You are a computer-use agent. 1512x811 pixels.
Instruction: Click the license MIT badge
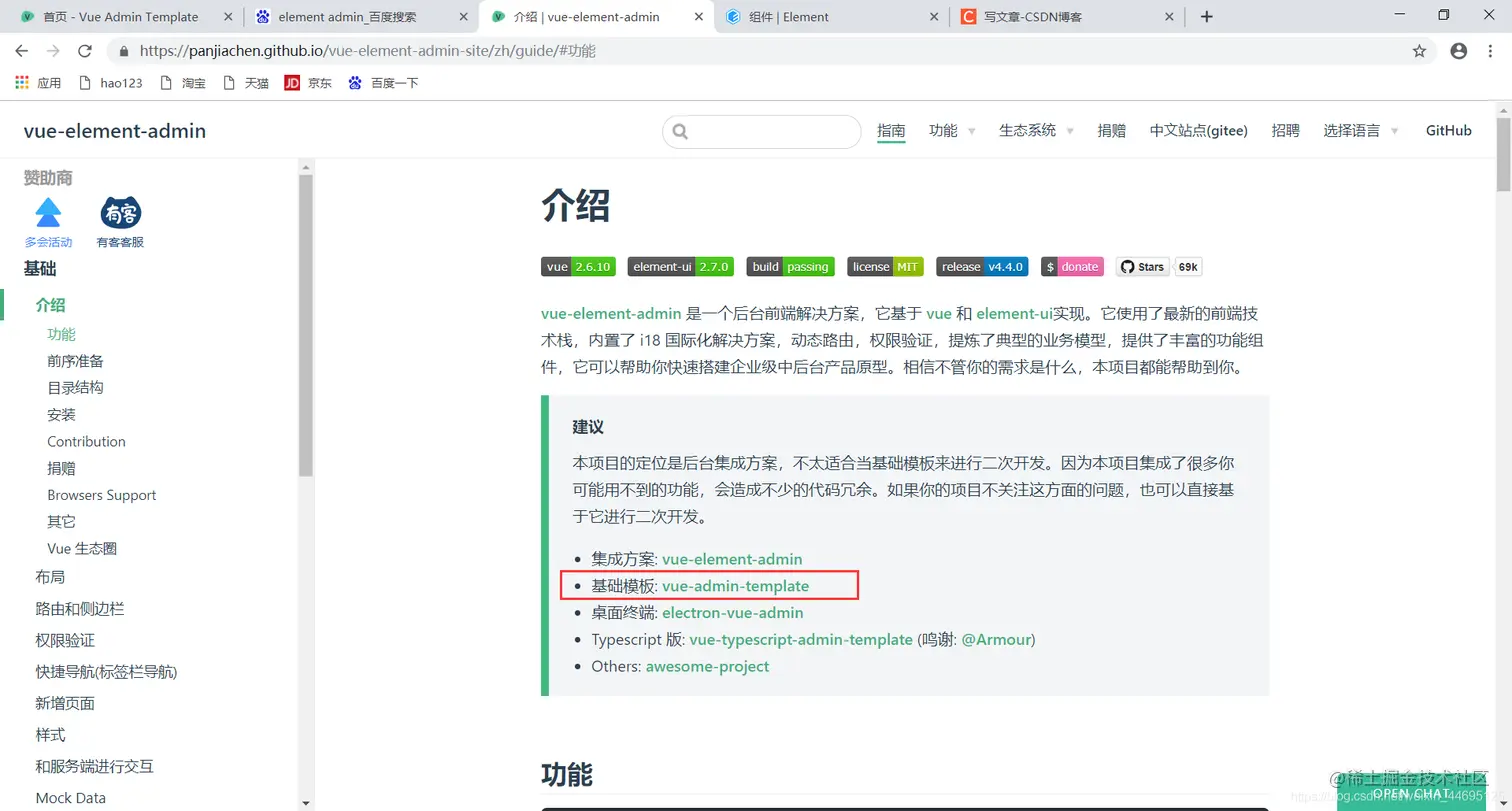[x=885, y=267]
